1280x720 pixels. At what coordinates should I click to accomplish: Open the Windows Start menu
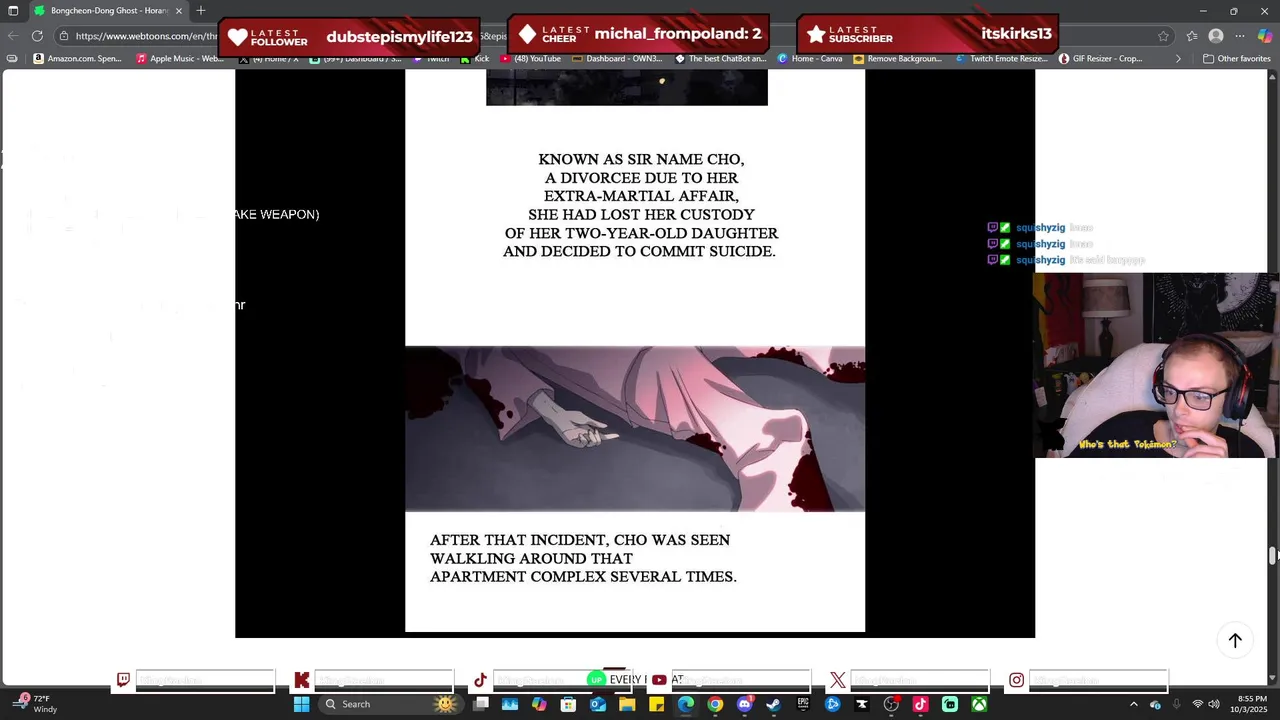click(301, 704)
